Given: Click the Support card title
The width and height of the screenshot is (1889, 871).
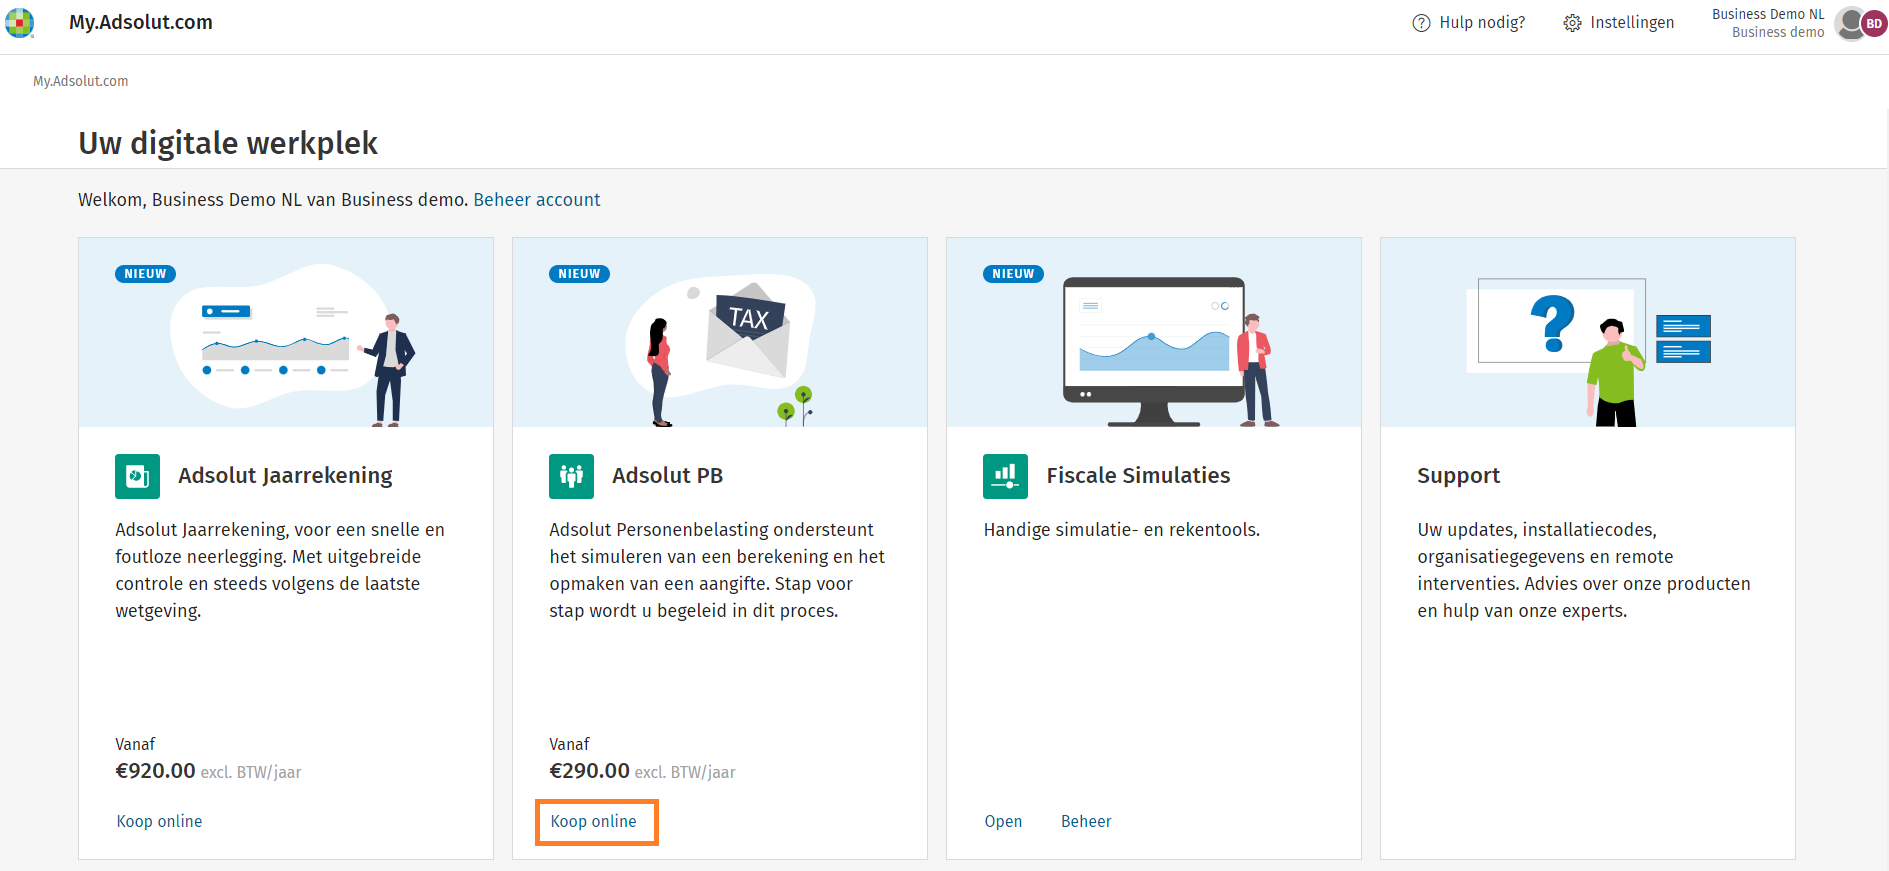Looking at the screenshot, I should [x=1458, y=476].
